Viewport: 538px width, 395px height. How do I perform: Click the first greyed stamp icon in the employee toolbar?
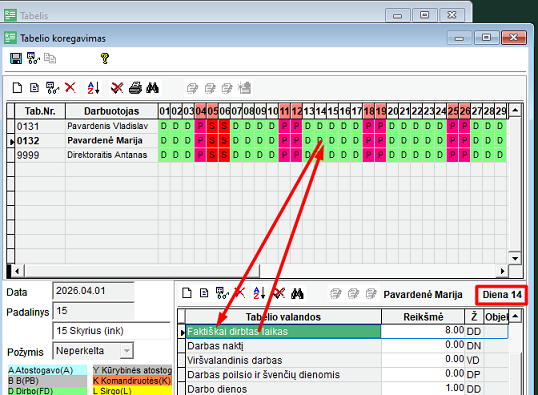[192, 88]
